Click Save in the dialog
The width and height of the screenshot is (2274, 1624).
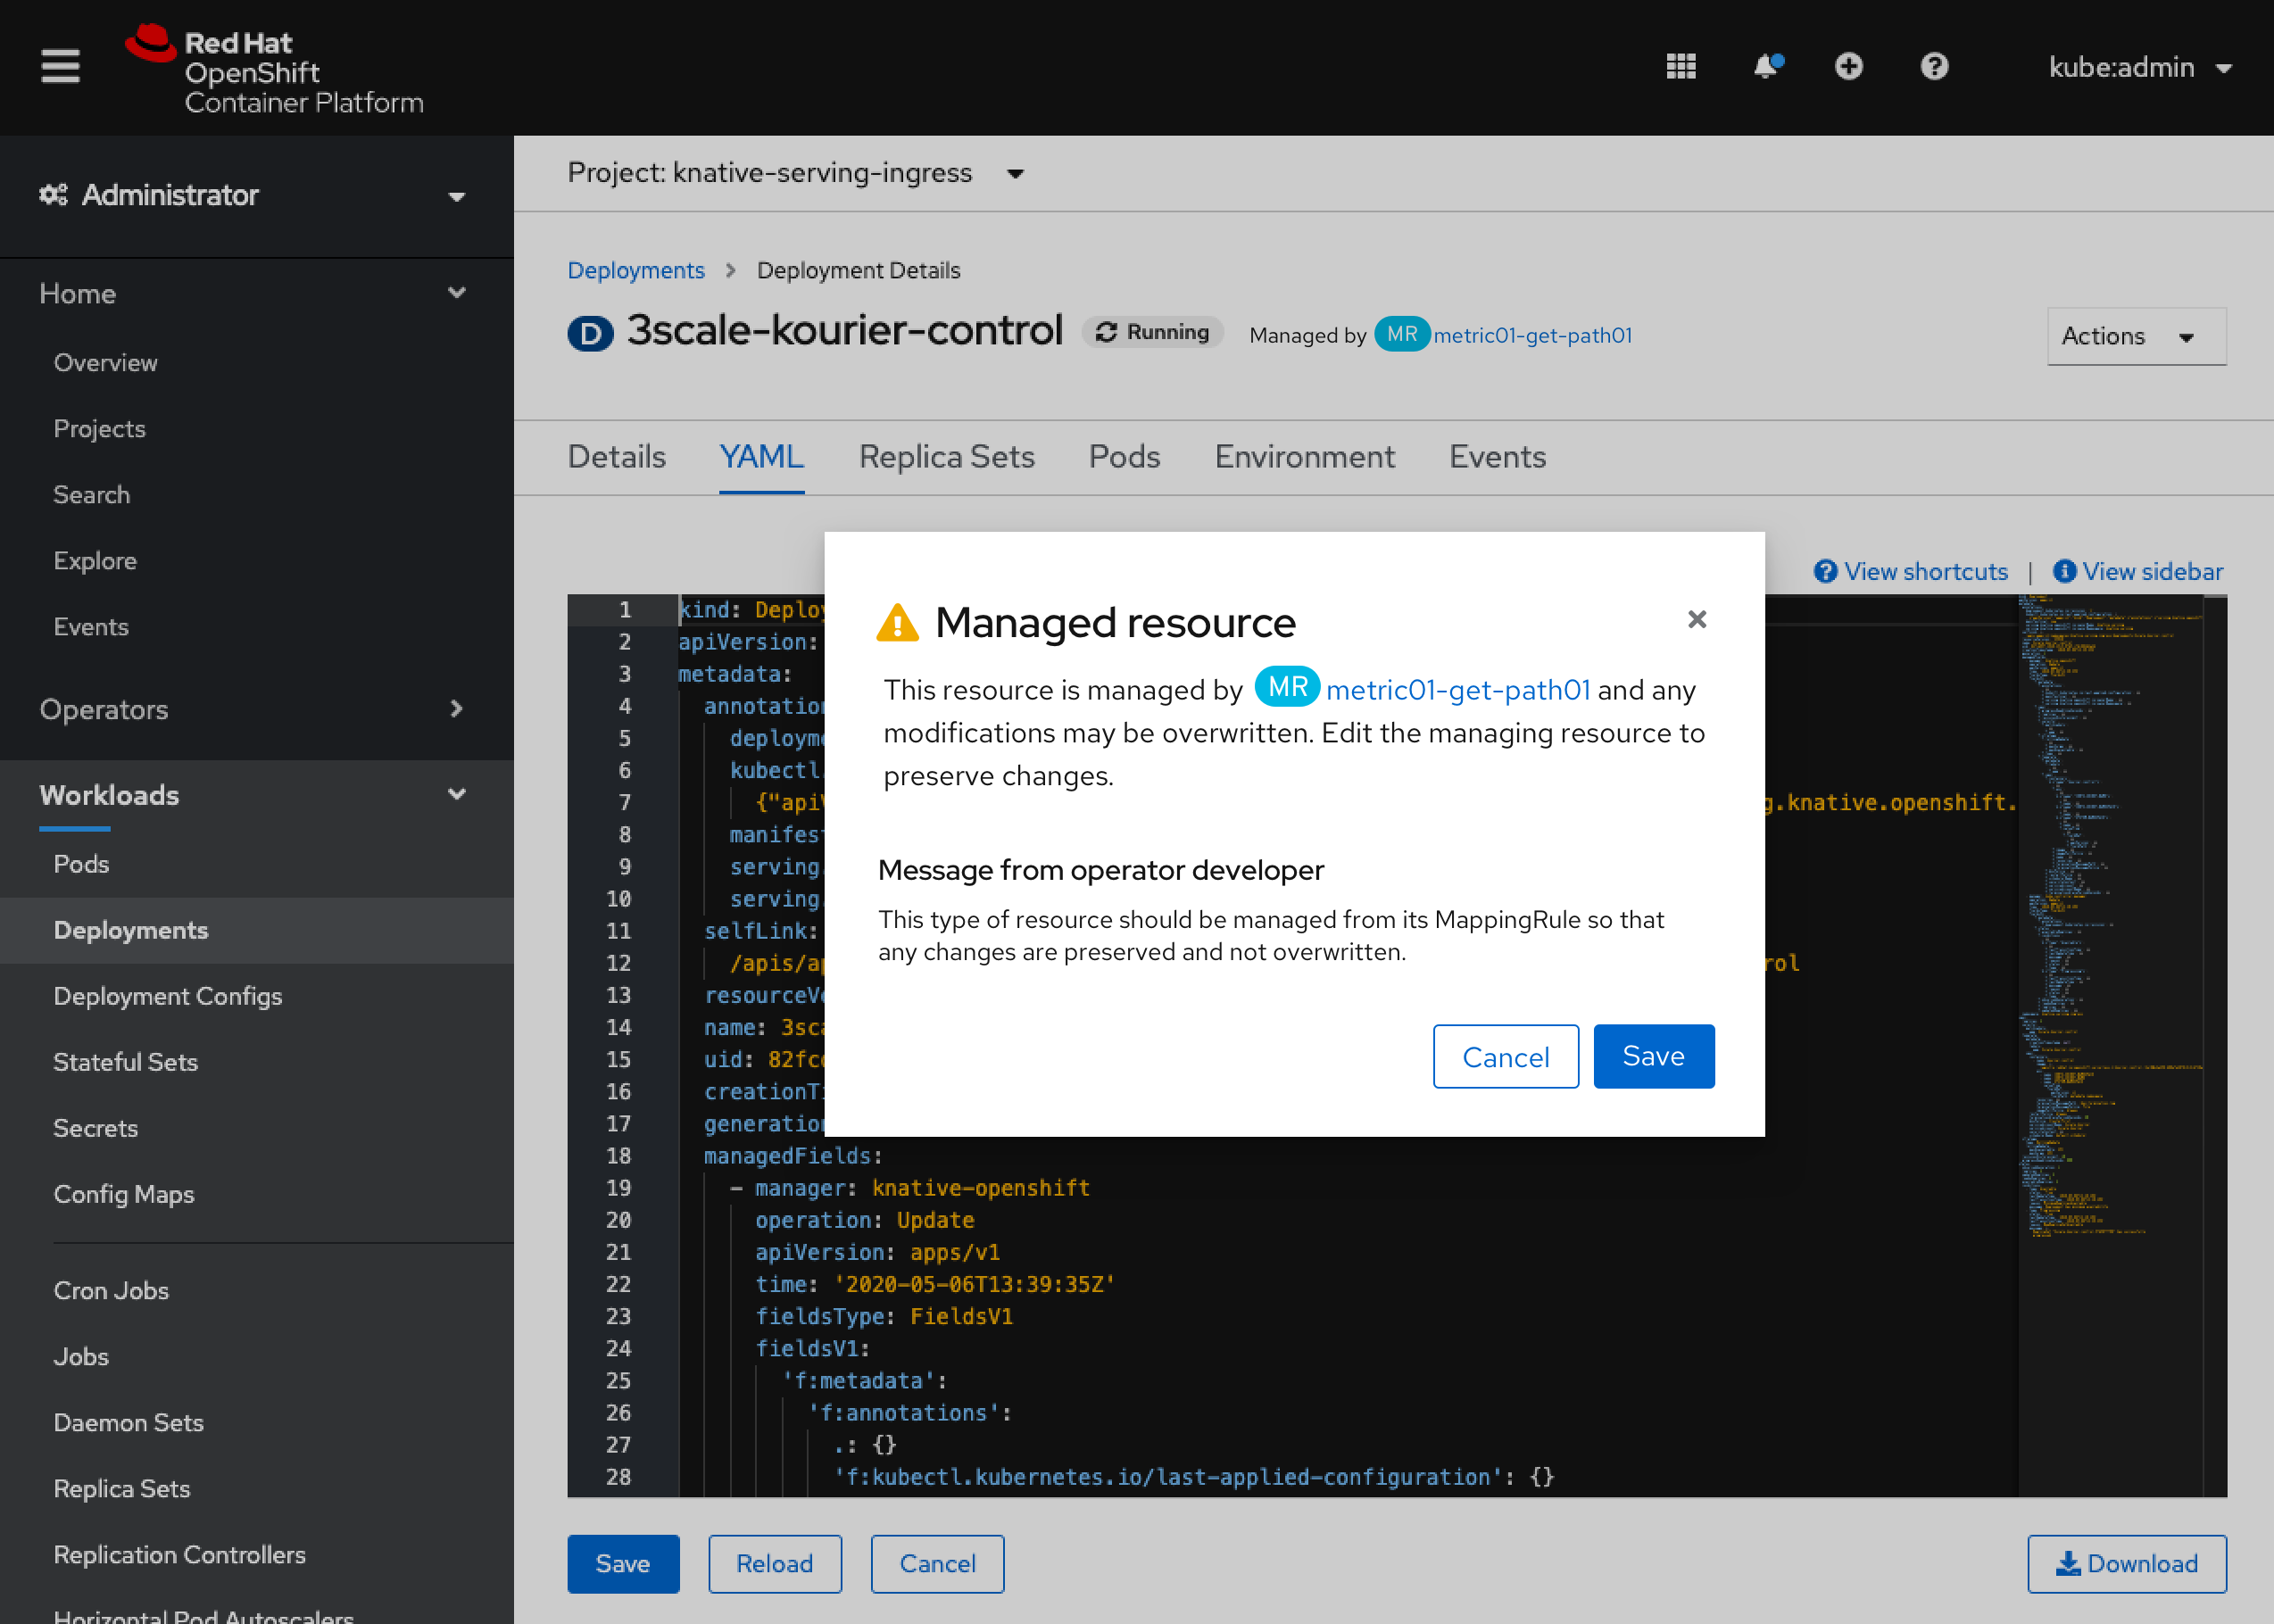click(x=1653, y=1056)
